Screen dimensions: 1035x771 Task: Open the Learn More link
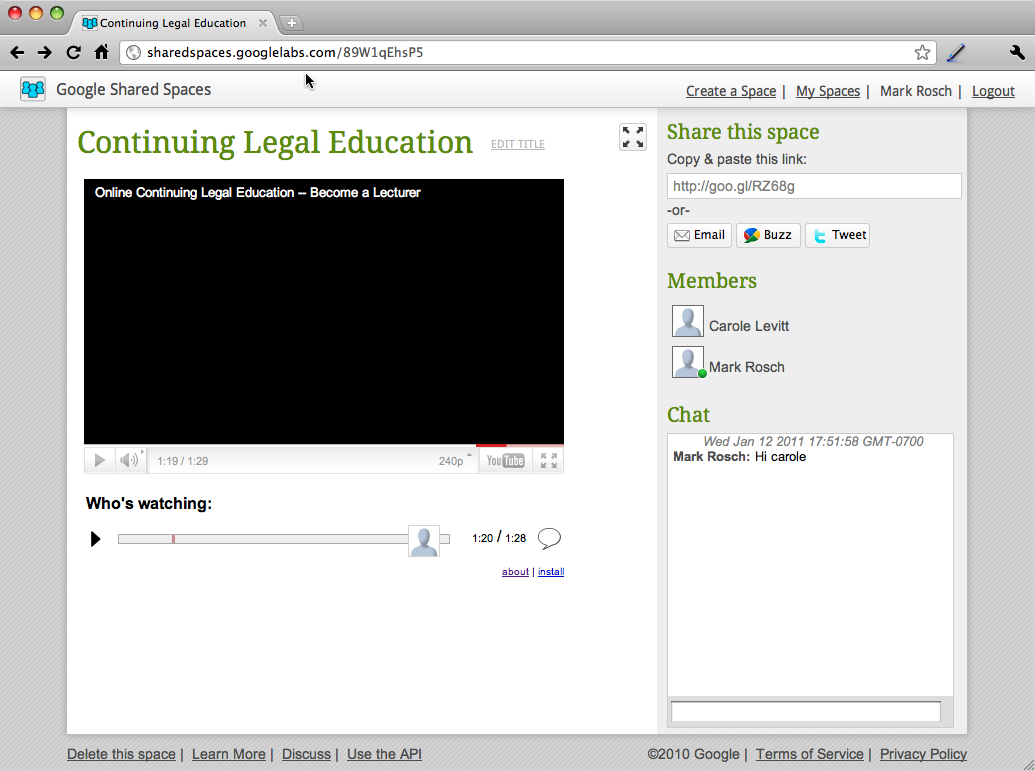point(228,754)
